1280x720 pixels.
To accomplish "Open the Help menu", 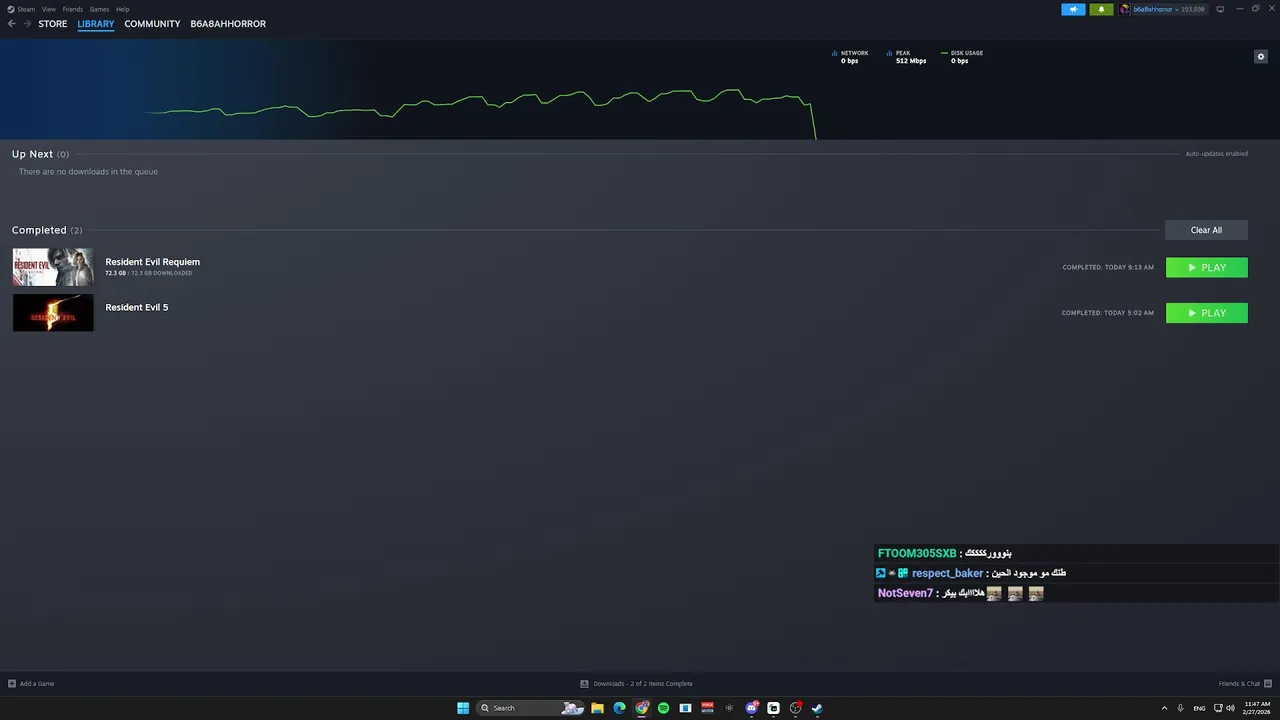I will [122, 9].
